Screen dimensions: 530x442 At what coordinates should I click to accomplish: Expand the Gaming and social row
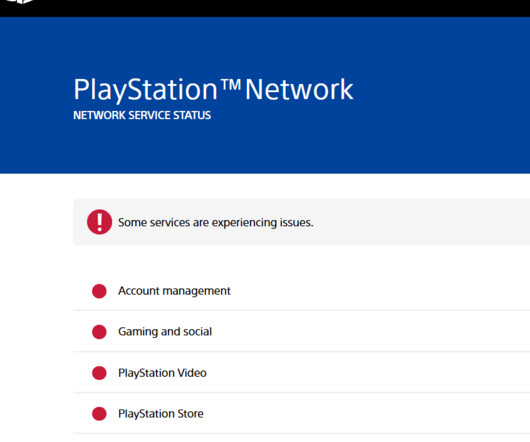point(302,332)
